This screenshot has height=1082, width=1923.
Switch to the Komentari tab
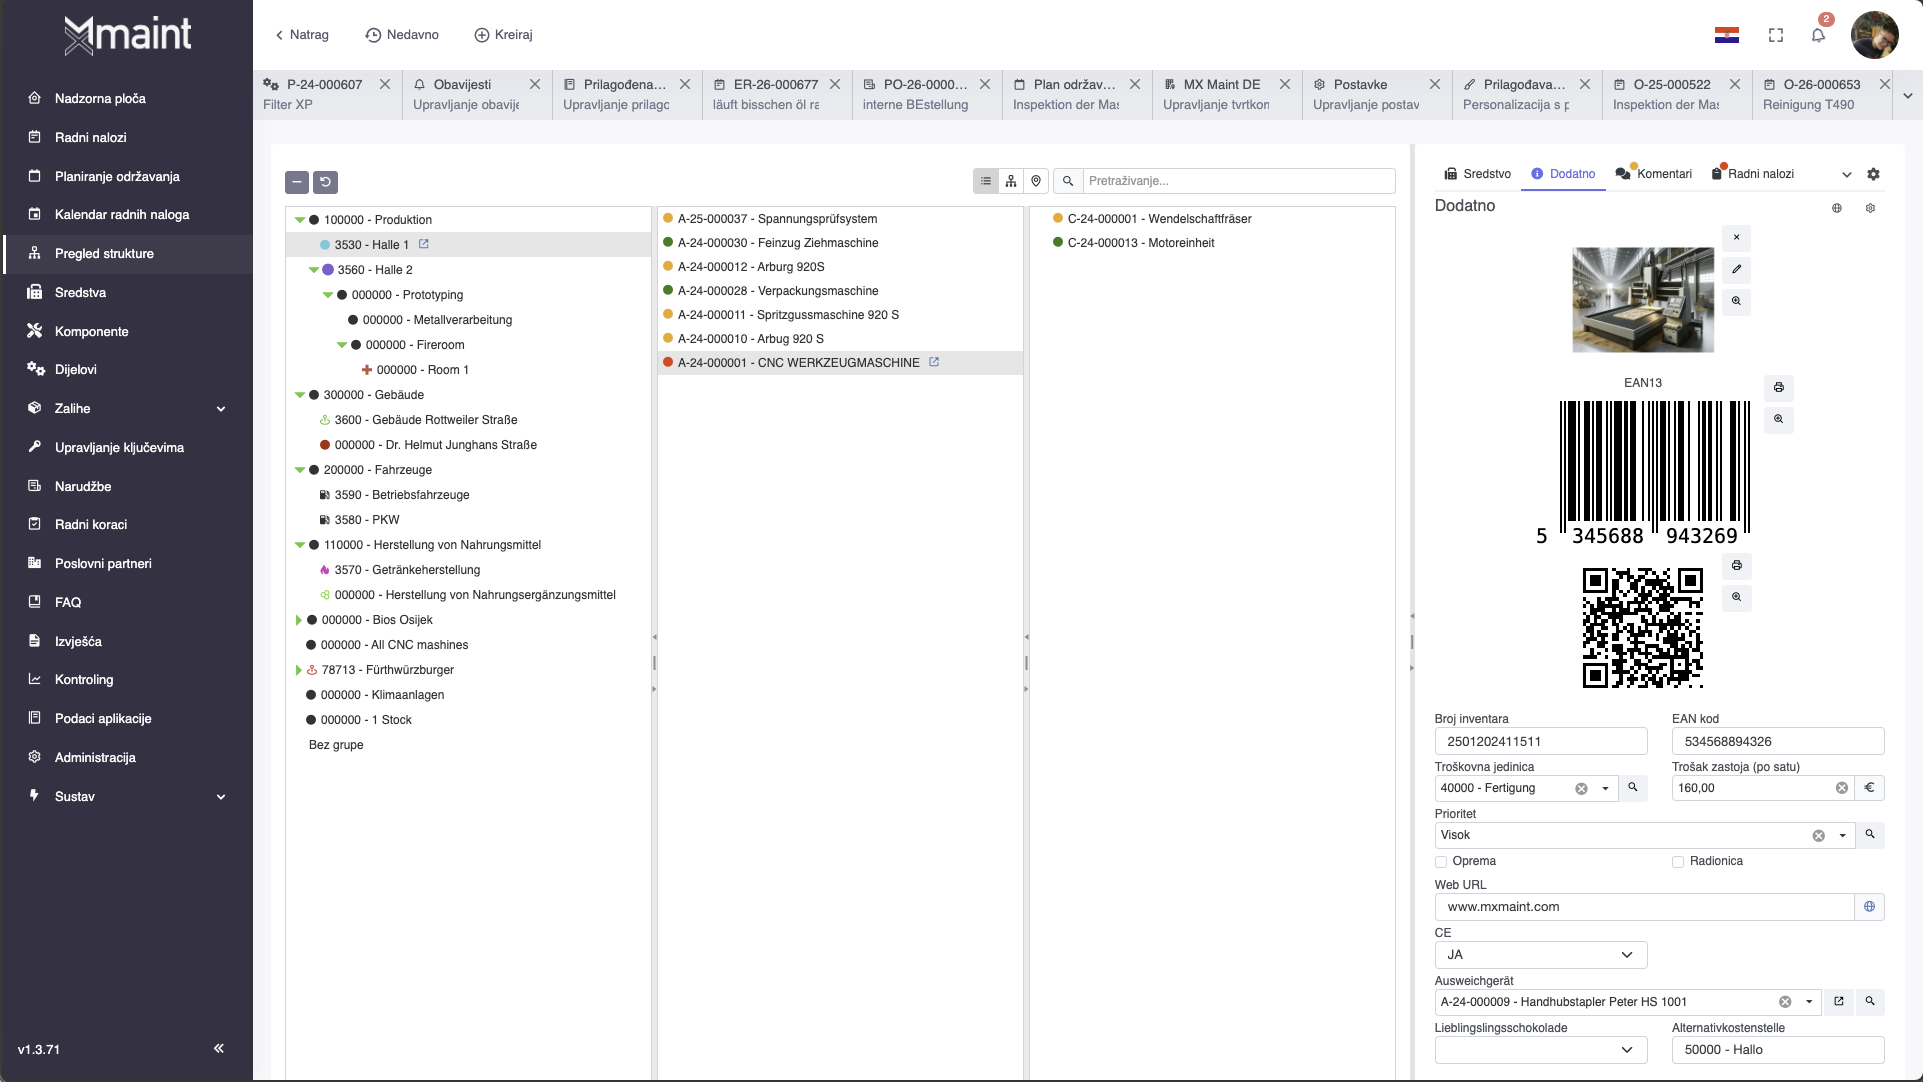(1655, 174)
